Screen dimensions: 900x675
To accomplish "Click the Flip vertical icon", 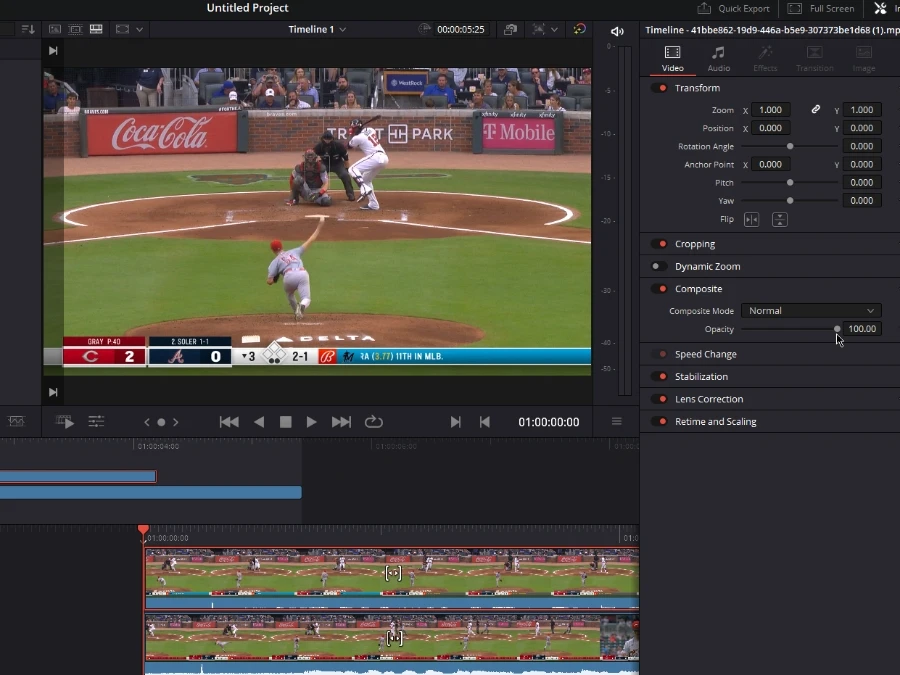I will click(x=779, y=219).
